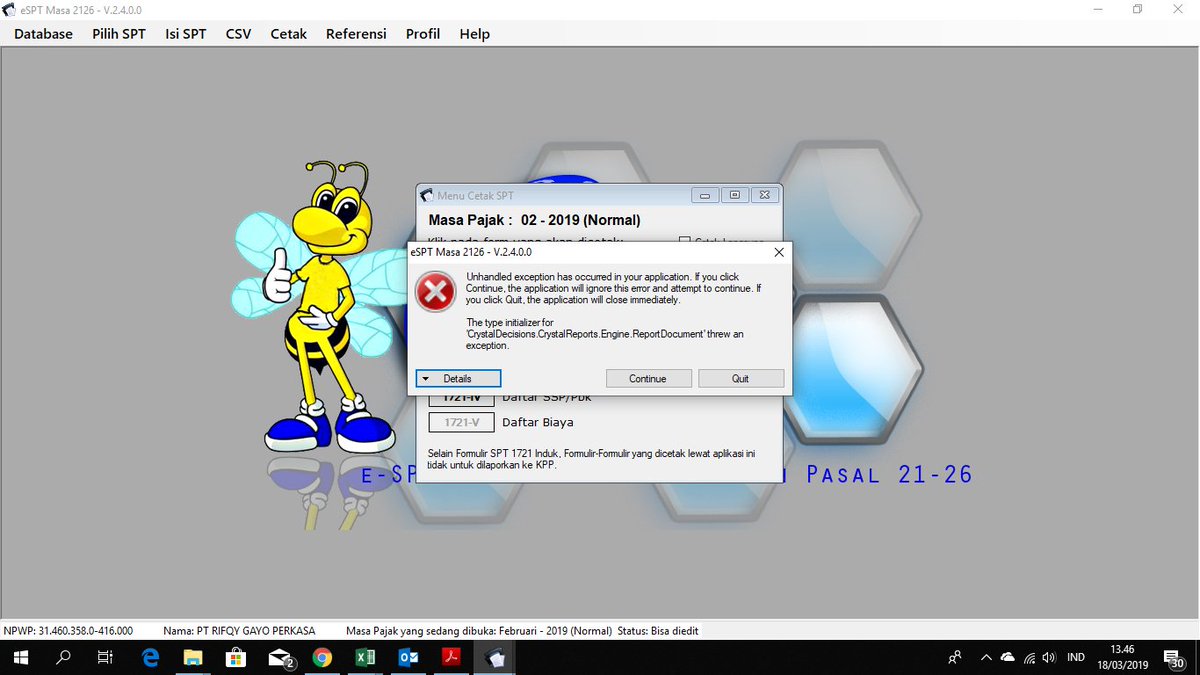Open Microsoft Edge from the taskbar
1200x675 pixels.
pyautogui.click(x=150, y=658)
